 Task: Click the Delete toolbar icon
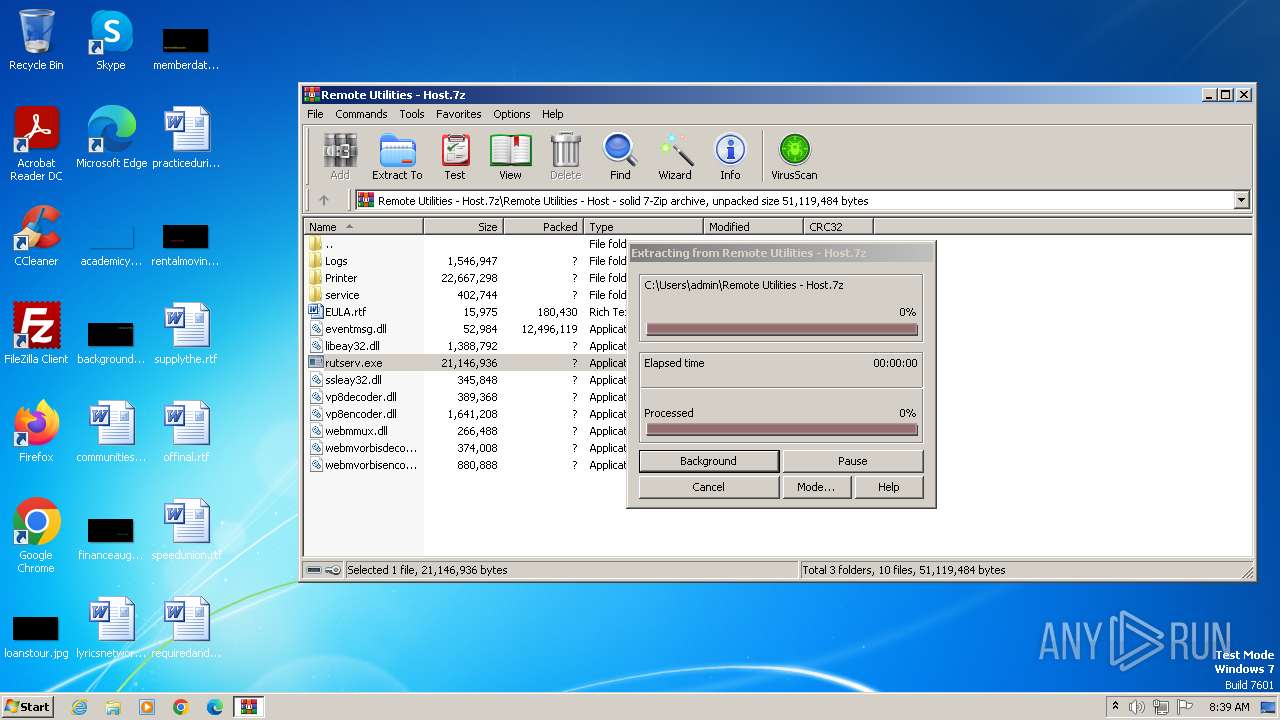click(x=565, y=157)
